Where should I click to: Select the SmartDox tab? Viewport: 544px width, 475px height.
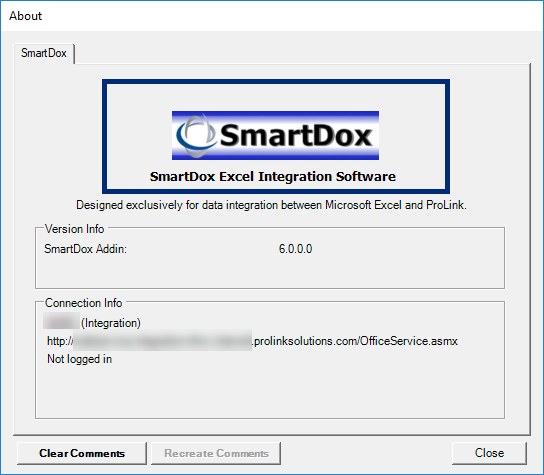(x=44, y=53)
